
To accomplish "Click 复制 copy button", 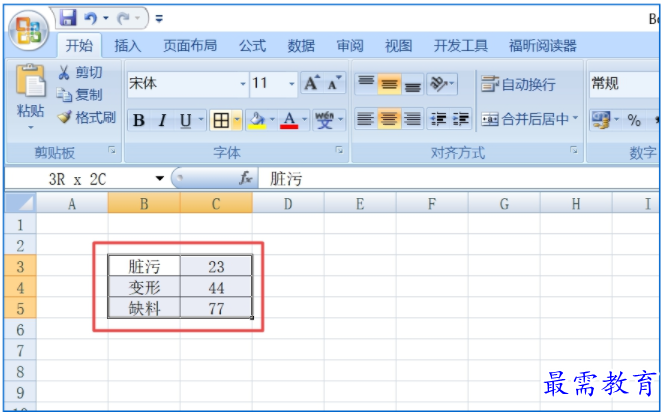I will click(x=80, y=95).
